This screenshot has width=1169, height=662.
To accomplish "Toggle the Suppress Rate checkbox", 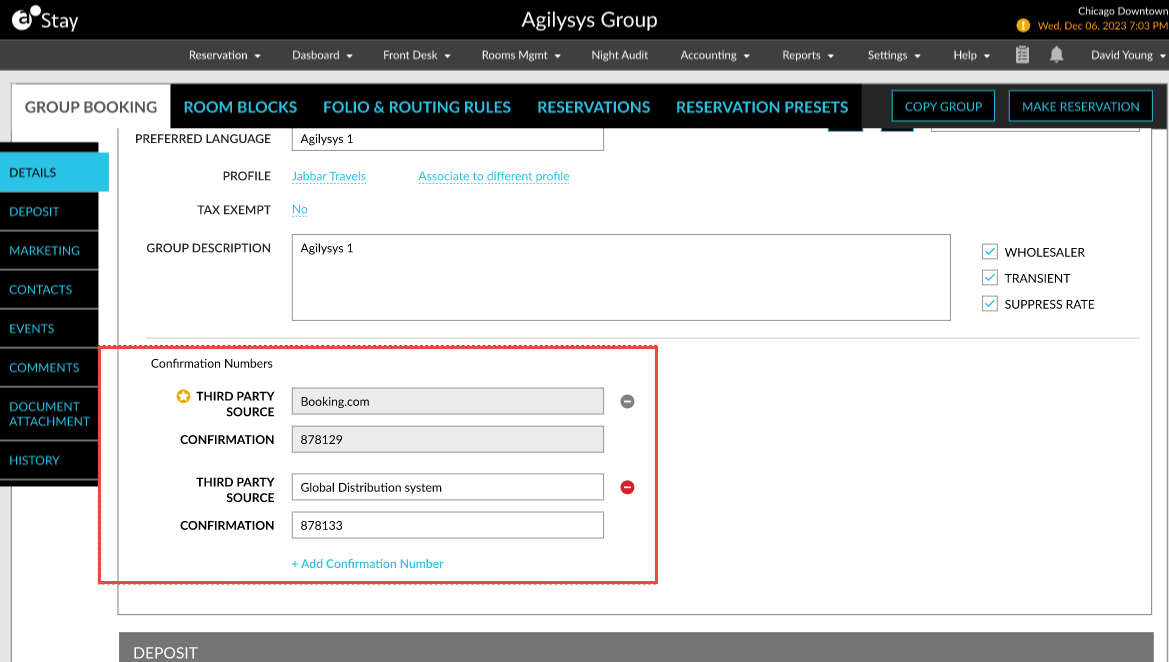I will [990, 304].
